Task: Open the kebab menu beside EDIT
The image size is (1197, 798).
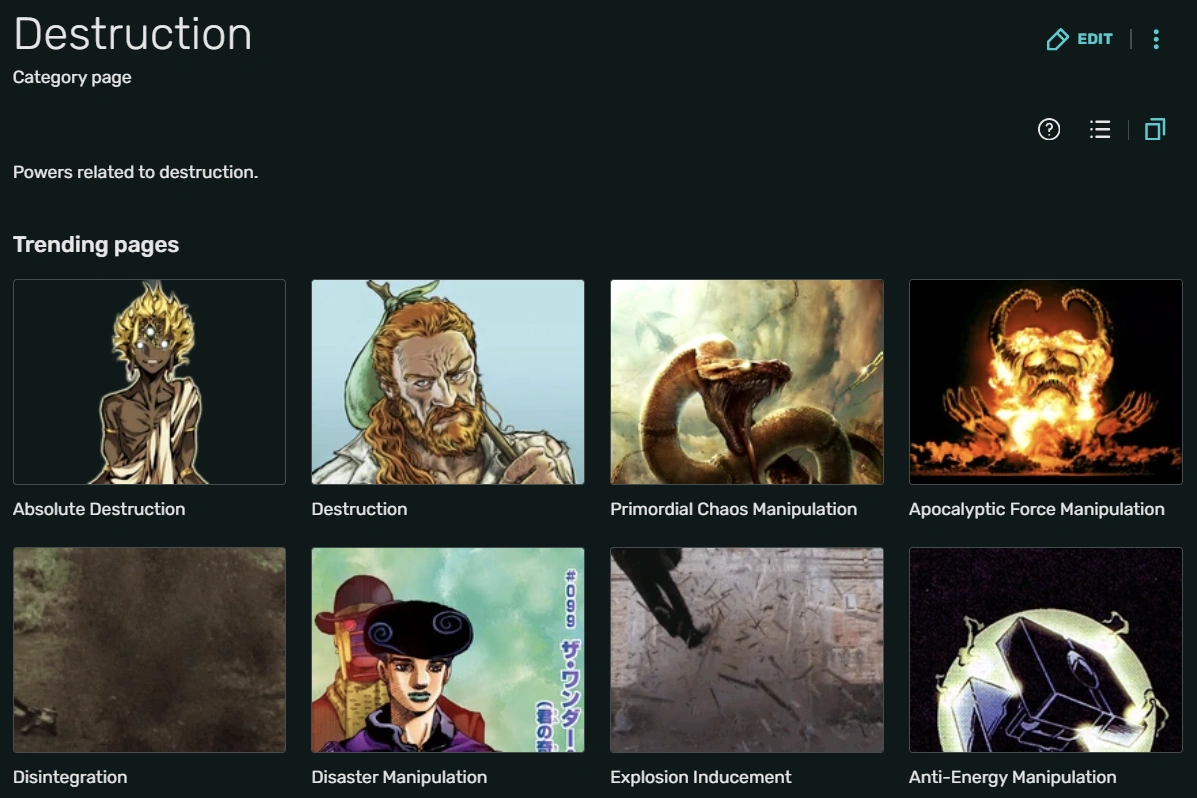Action: click(1155, 38)
